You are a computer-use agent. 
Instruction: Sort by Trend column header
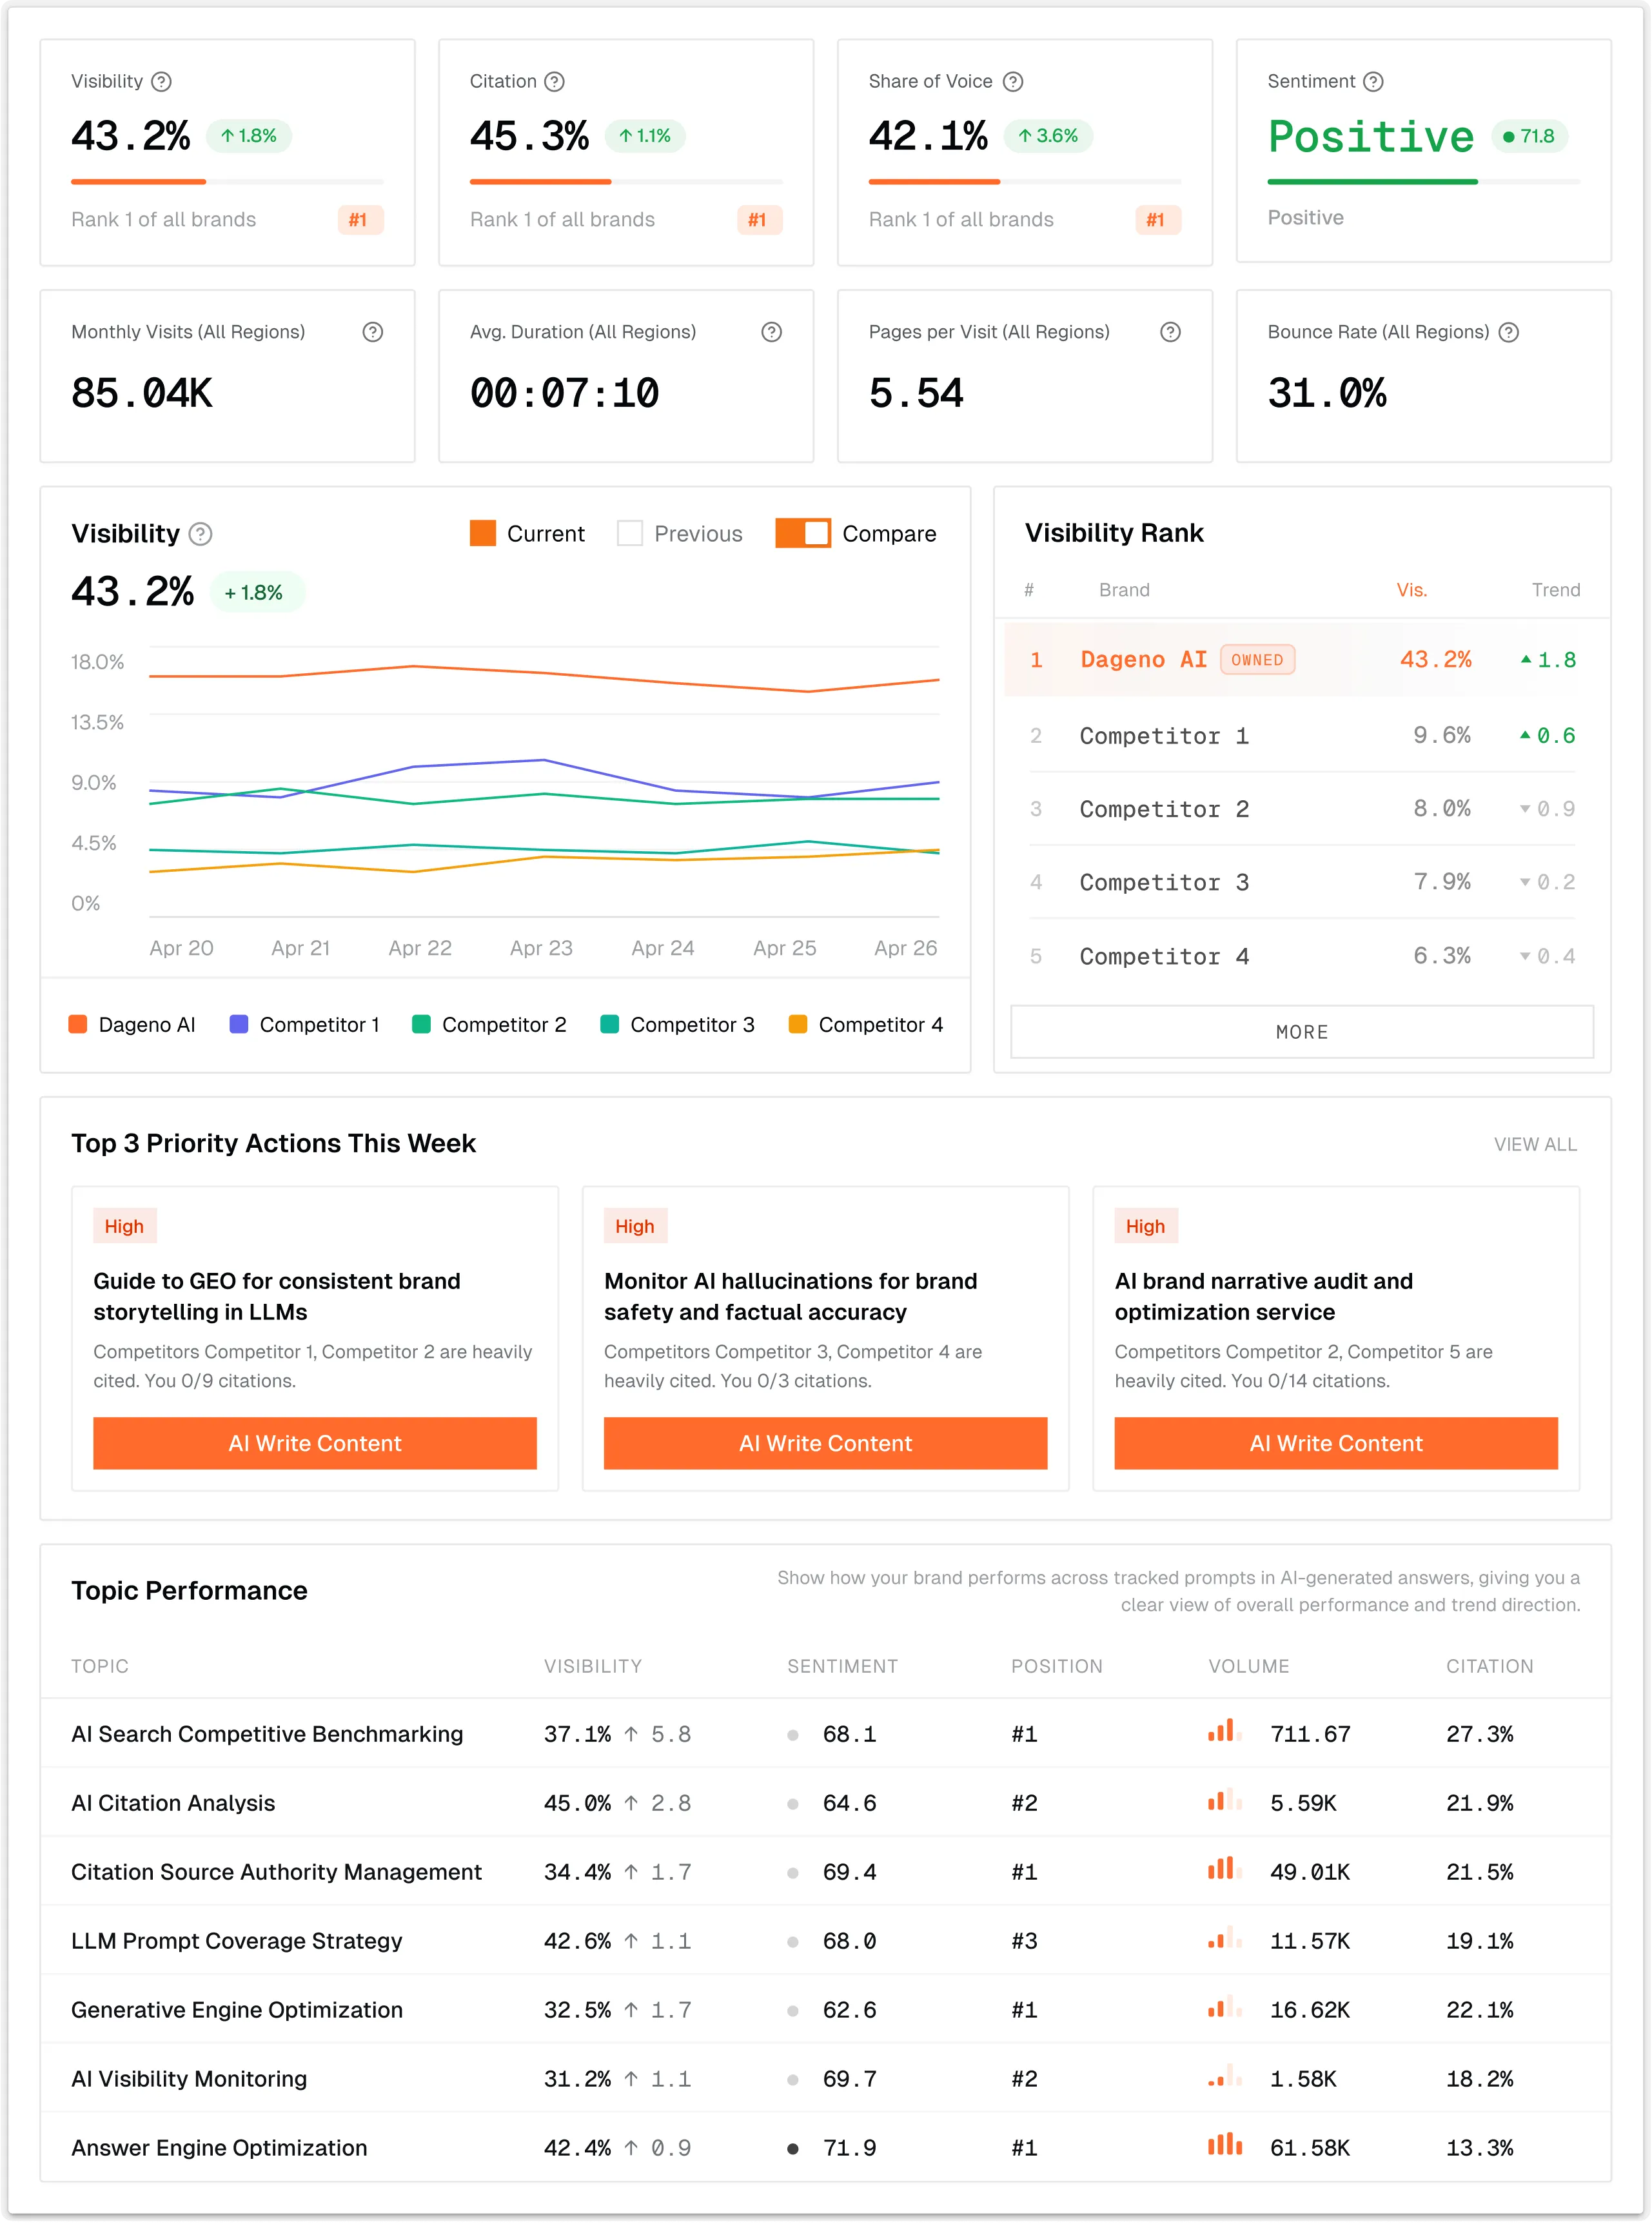tap(1556, 590)
